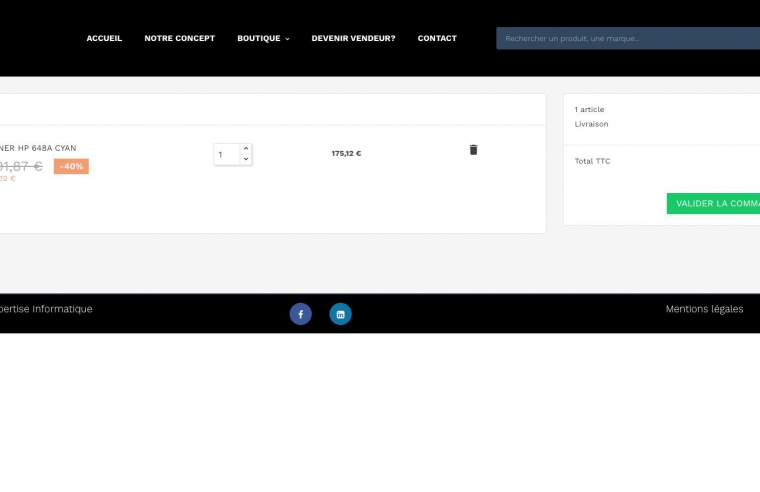760x492 pixels.
Task: Expand the Boutique dropdown menu
Action: click(x=263, y=38)
